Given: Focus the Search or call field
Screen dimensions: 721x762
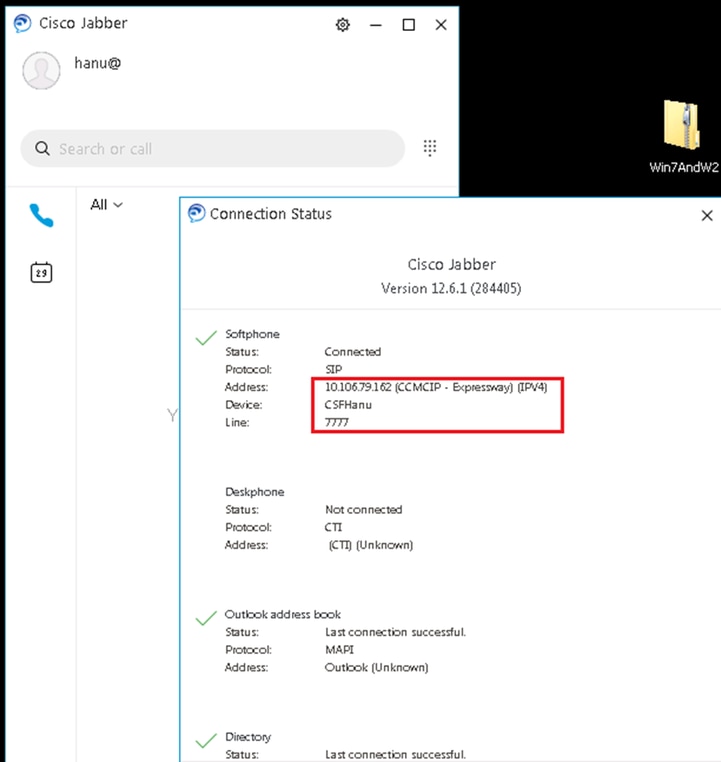Looking at the screenshot, I should pyautogui.click(x=212, y=148).
